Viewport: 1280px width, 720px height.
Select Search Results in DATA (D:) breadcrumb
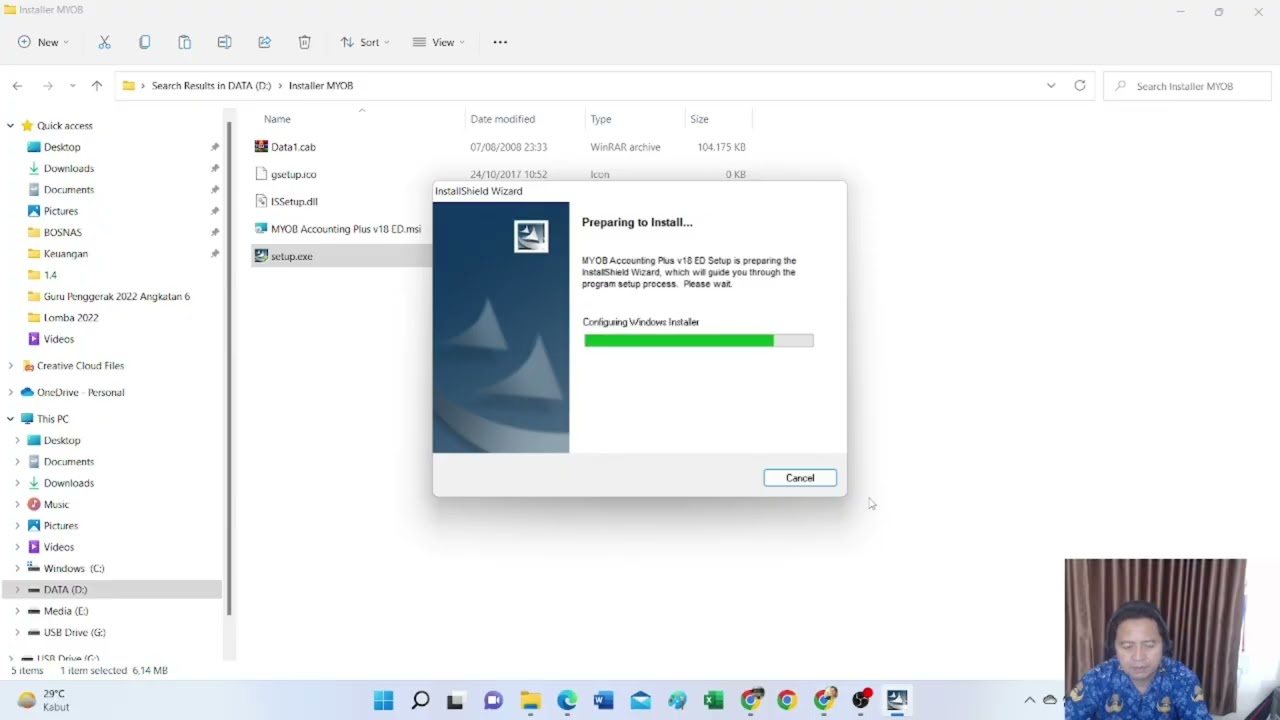(x=211, y=86)
